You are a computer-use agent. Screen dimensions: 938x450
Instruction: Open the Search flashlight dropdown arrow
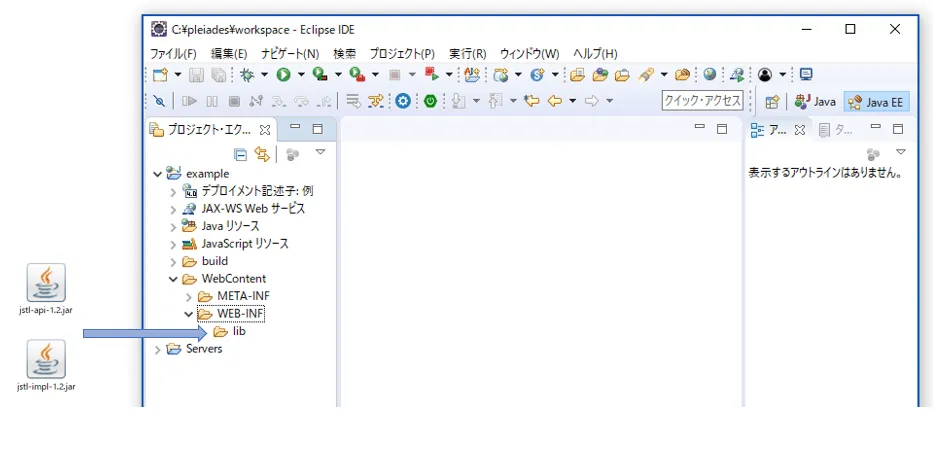point(664,75)
